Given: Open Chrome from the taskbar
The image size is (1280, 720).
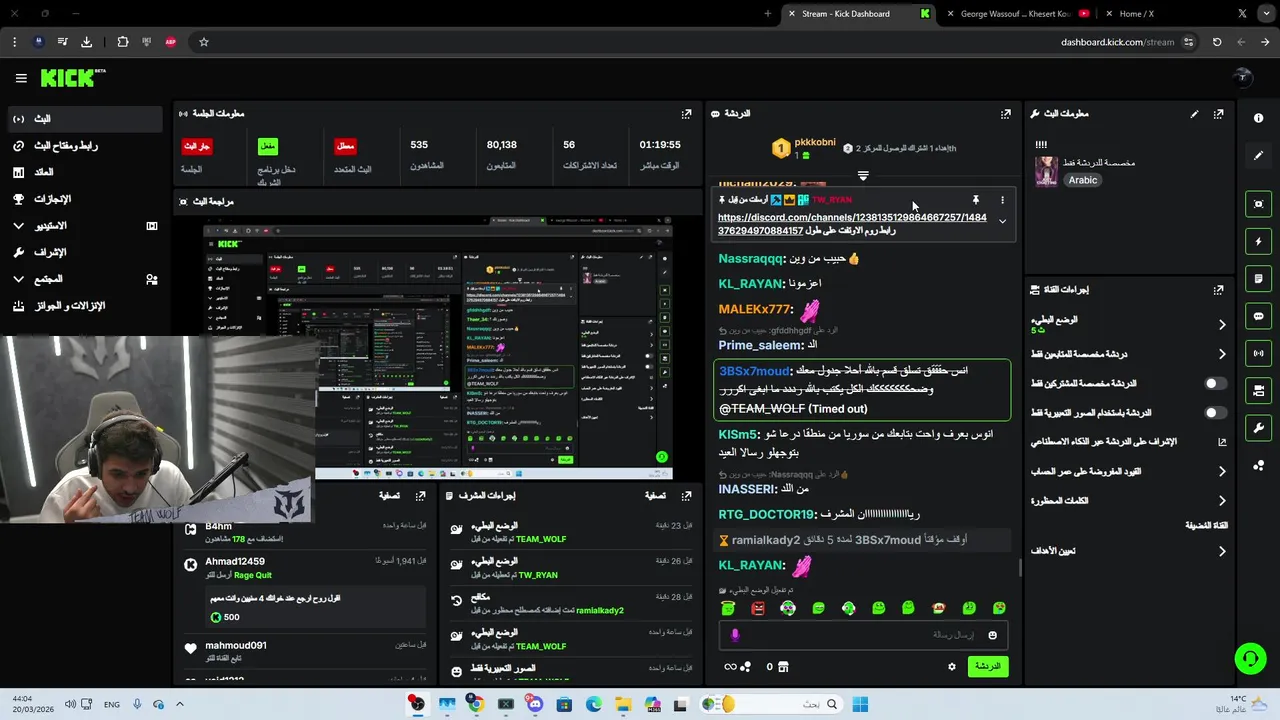Looking at the screenshot, I should point(476,705).
